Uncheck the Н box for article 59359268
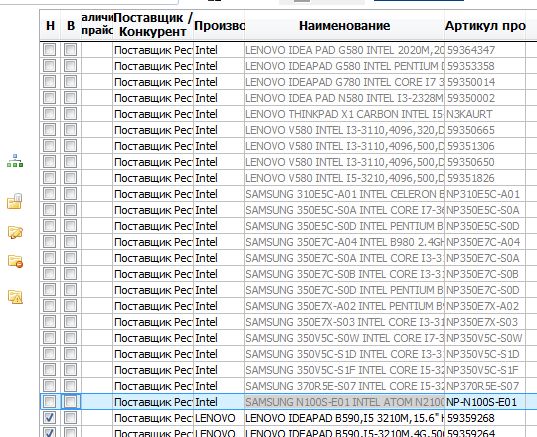Screen dimensions: 537x437 (x=50, y=417)
